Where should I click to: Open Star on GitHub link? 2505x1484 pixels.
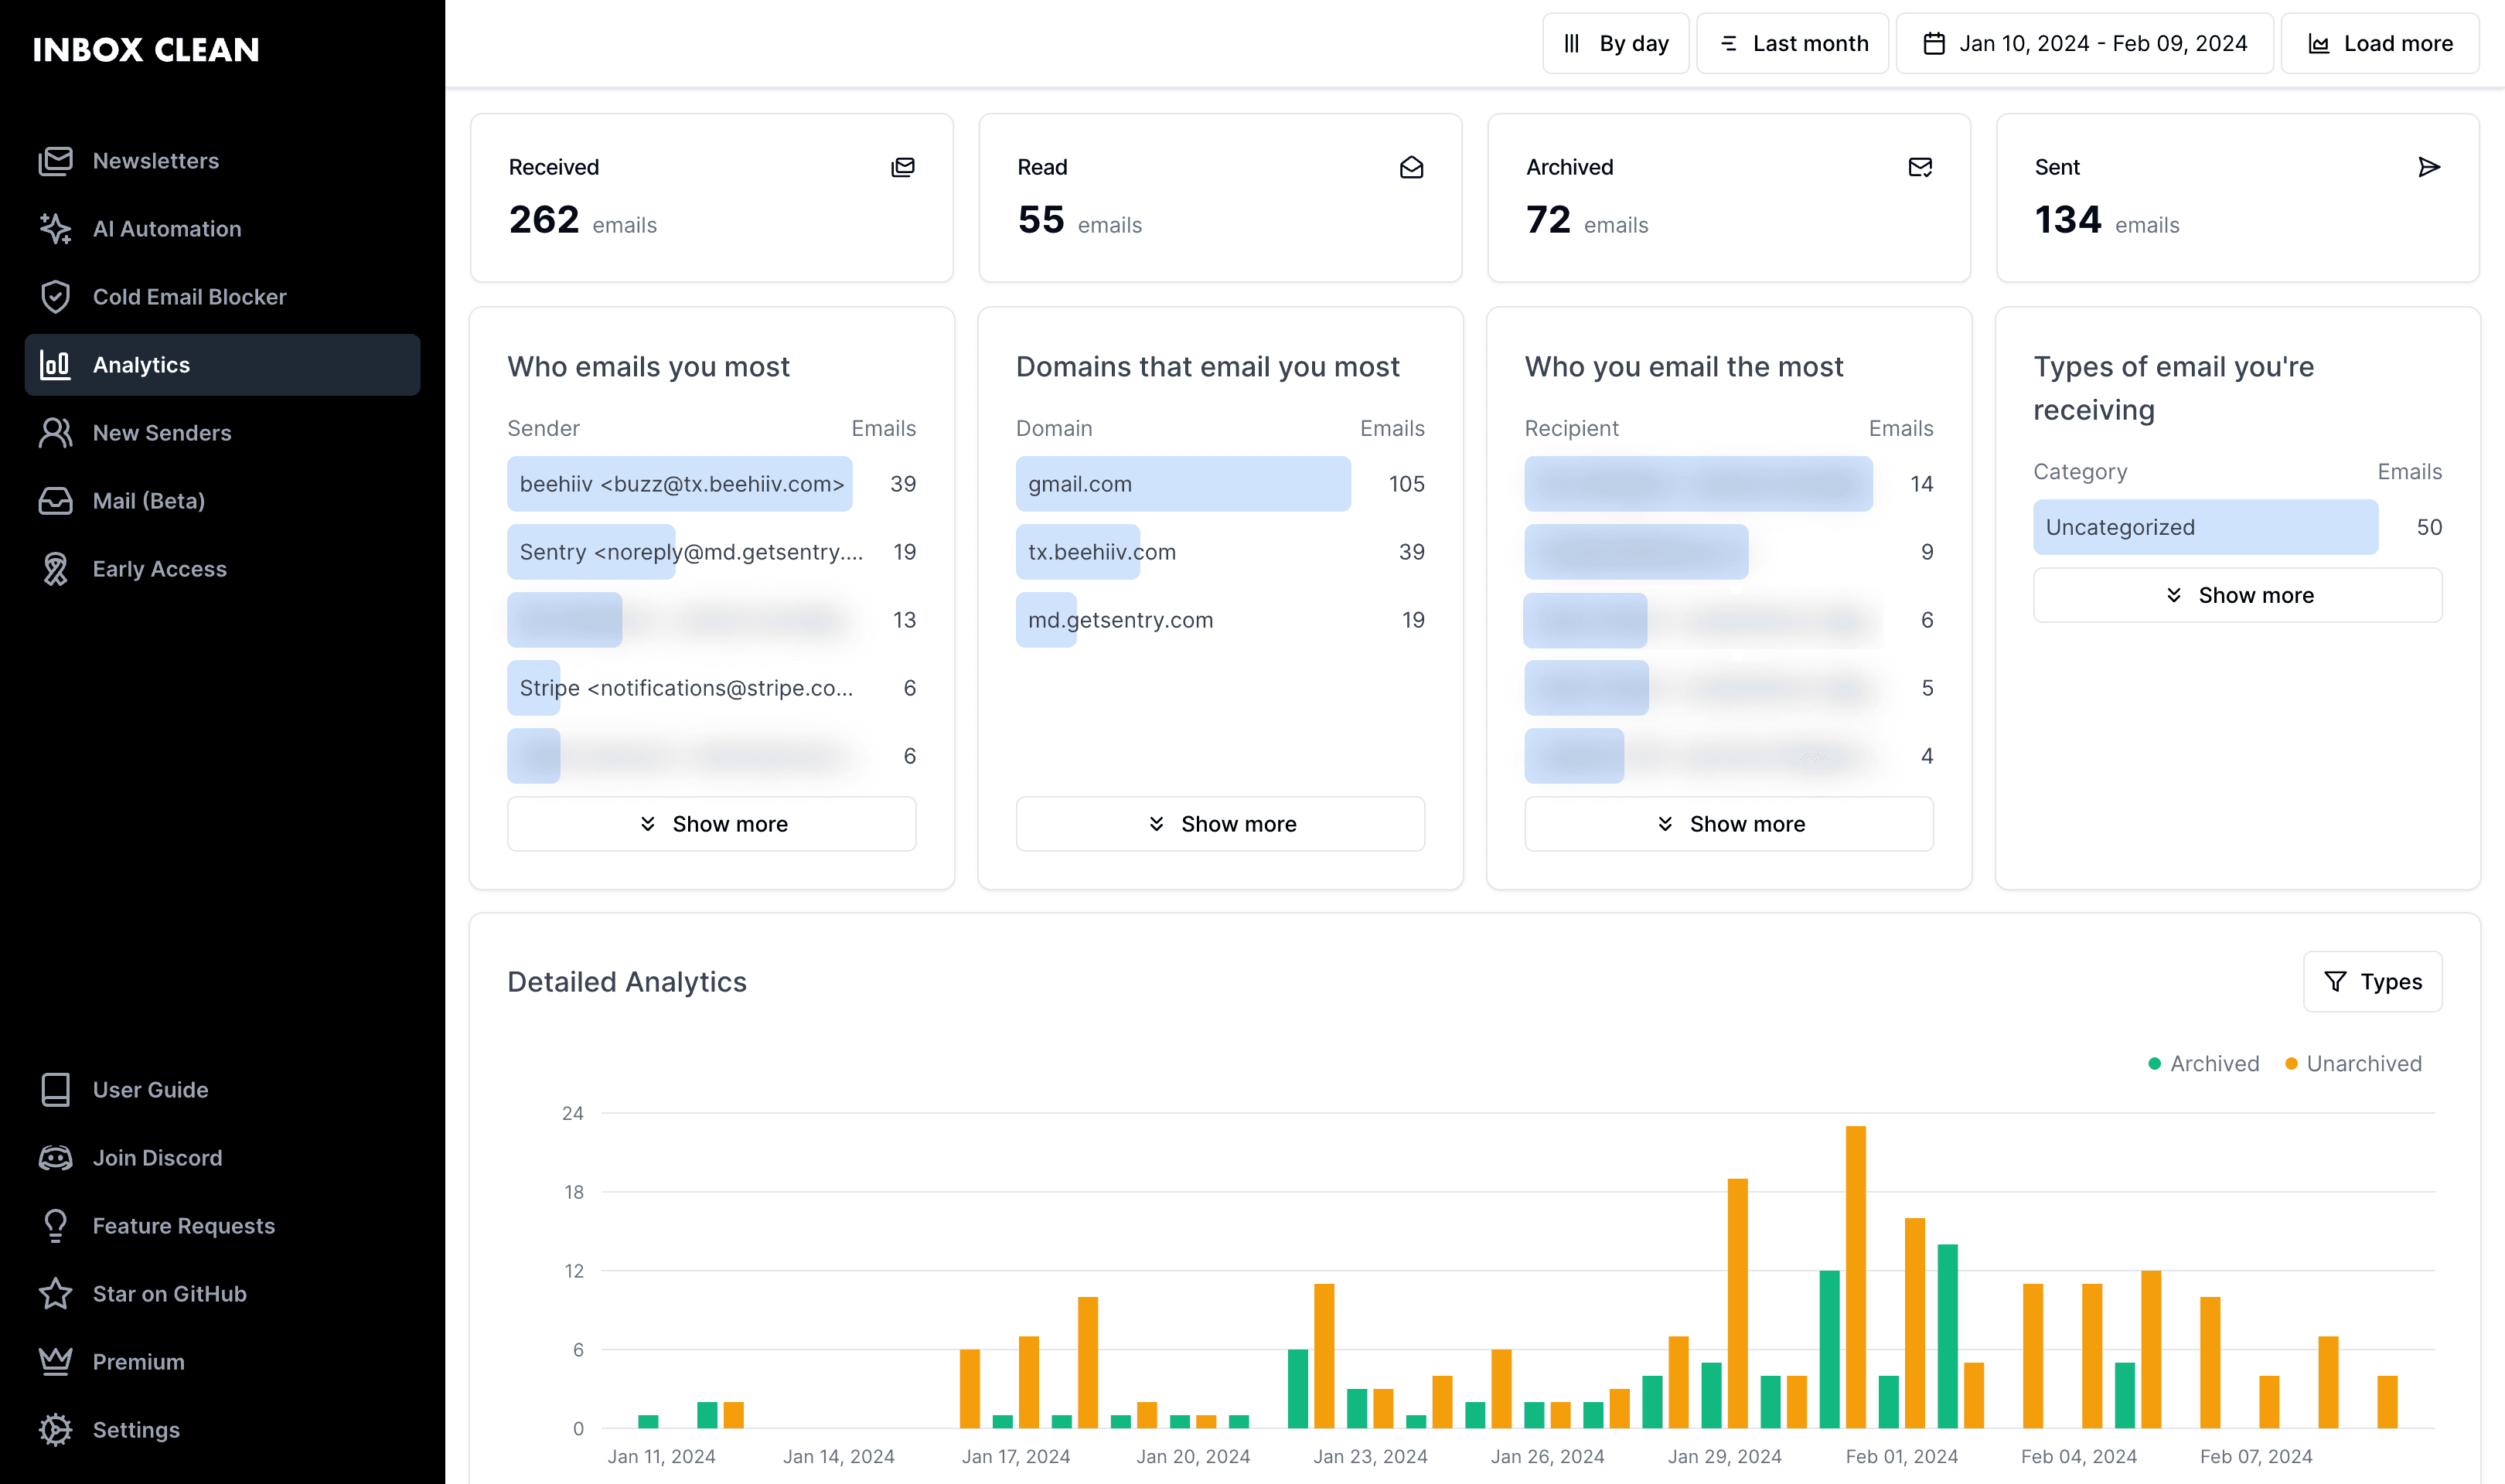pyautogui.click(x=222, y=1294)
